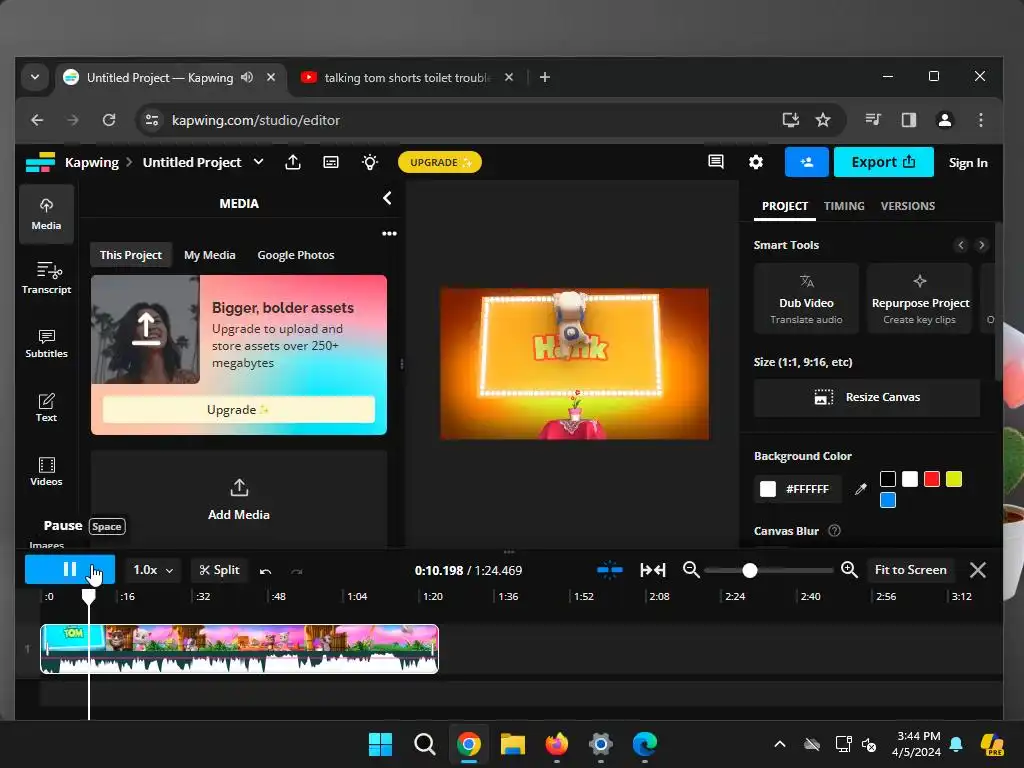The width and height of the screenshot is (1024, 768).
Task: Click Fit to Screen button
Action: [910, 570]
